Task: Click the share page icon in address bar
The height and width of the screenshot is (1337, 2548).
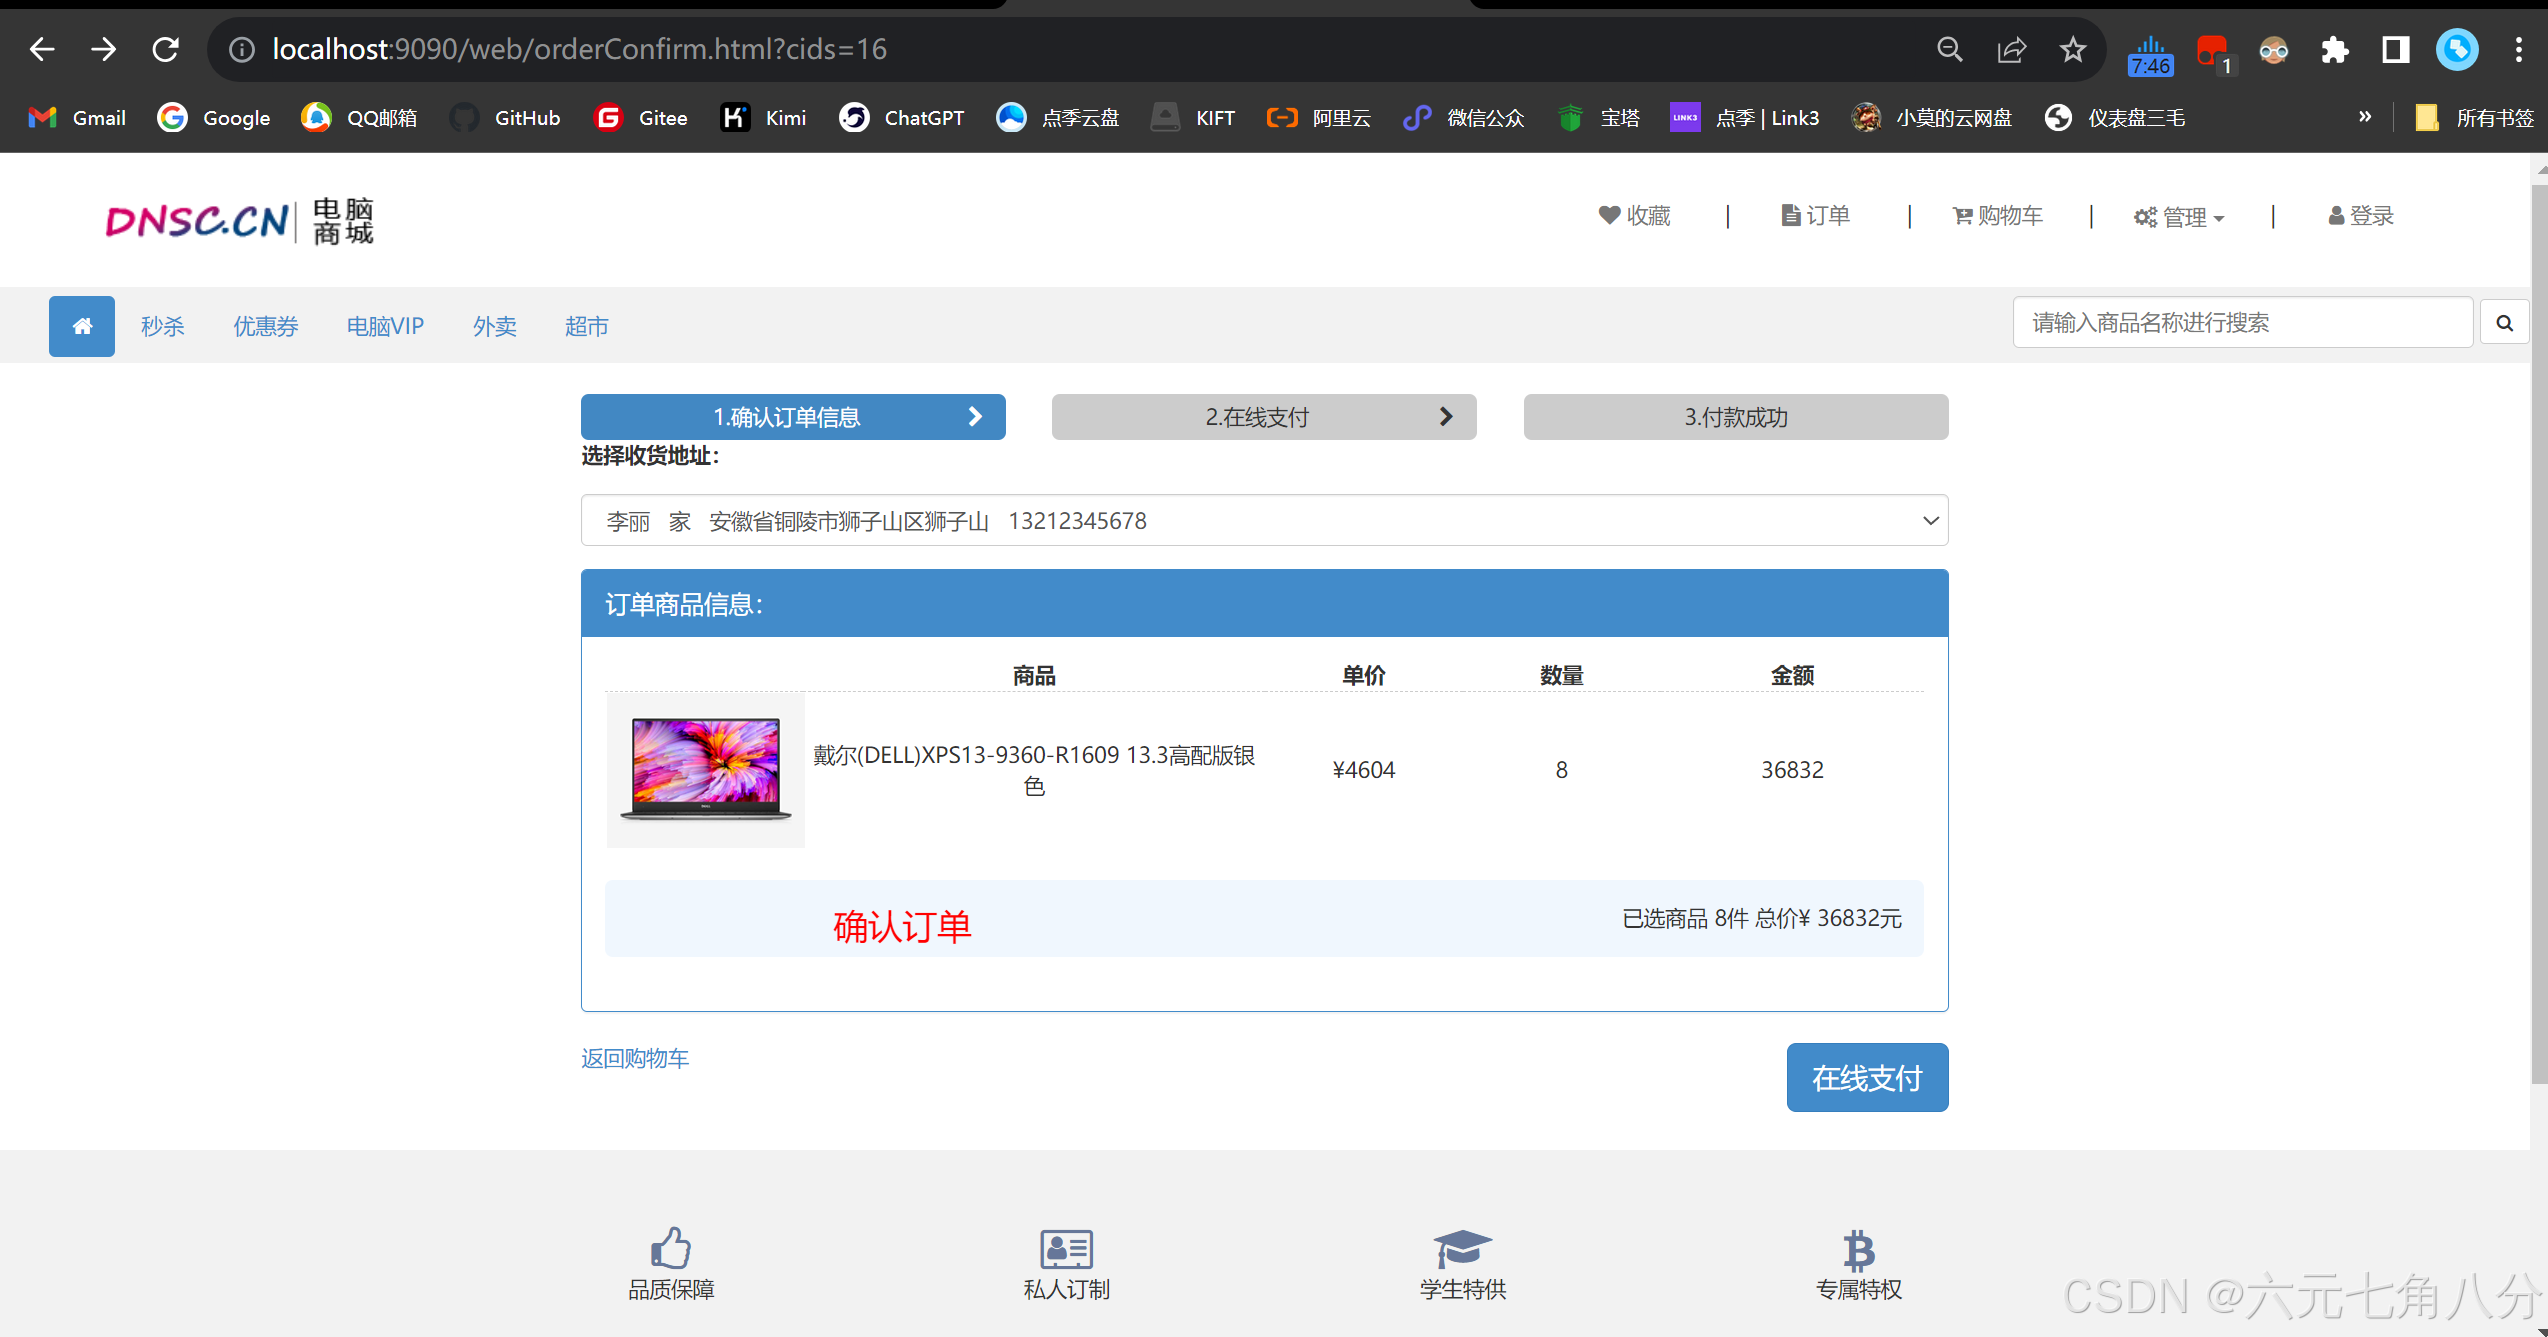Action: click(2011, 49)
